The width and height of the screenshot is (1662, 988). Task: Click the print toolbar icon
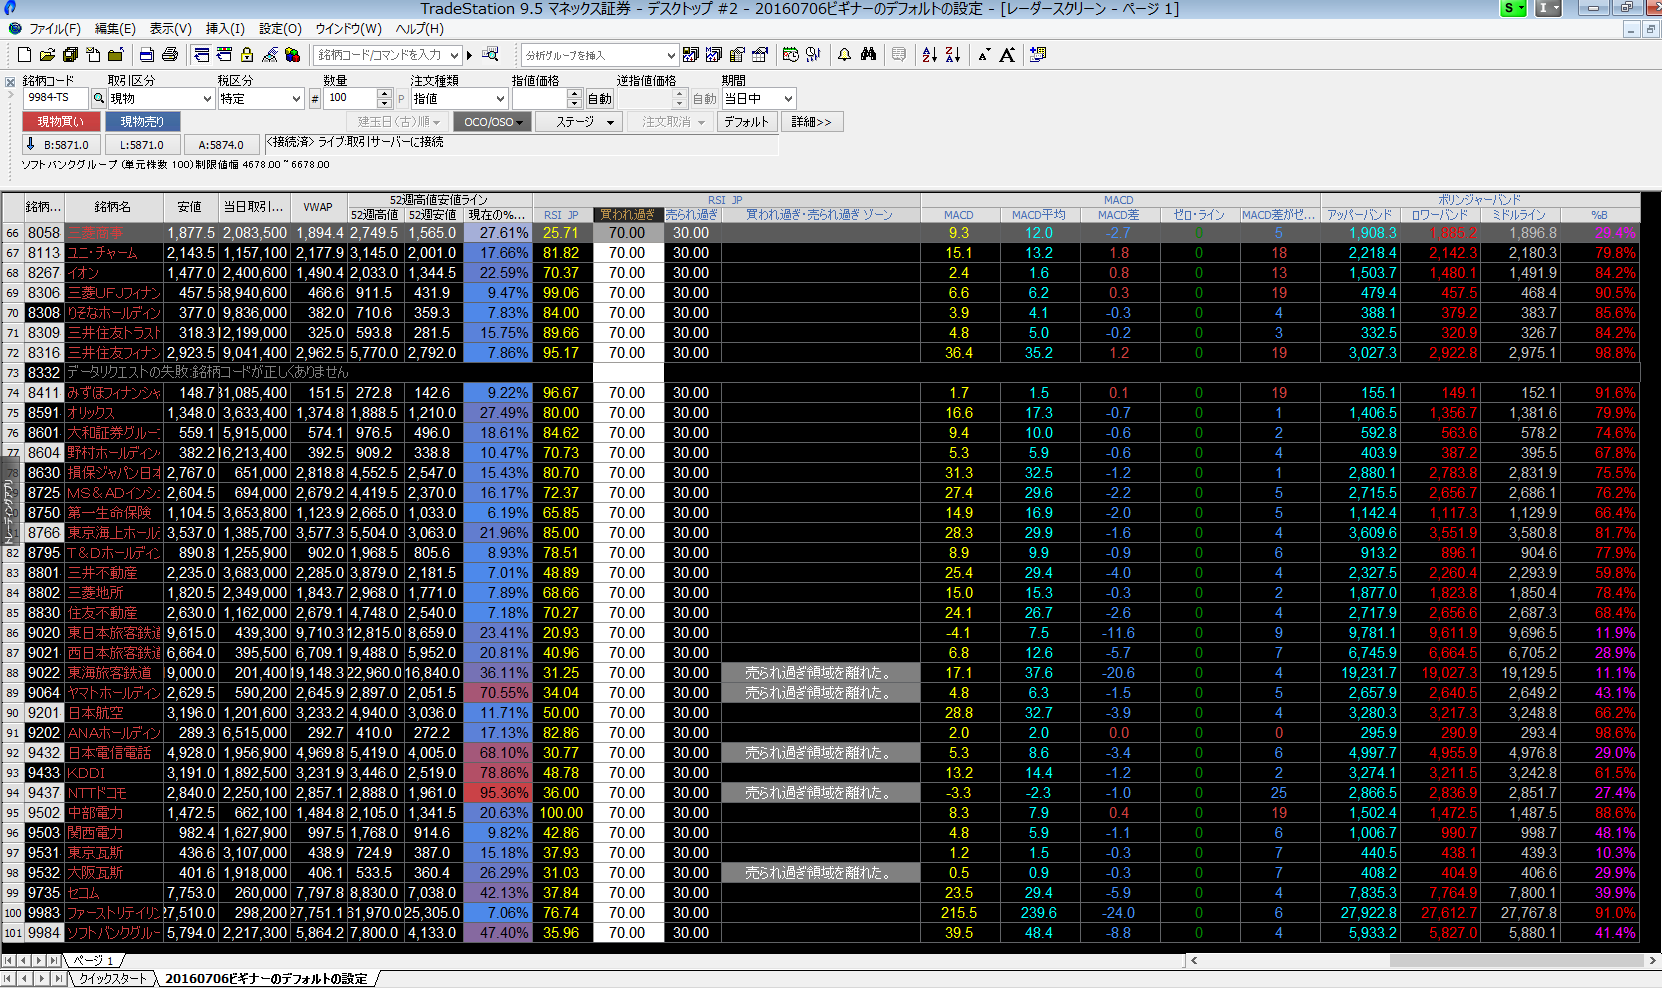point(170,55)
